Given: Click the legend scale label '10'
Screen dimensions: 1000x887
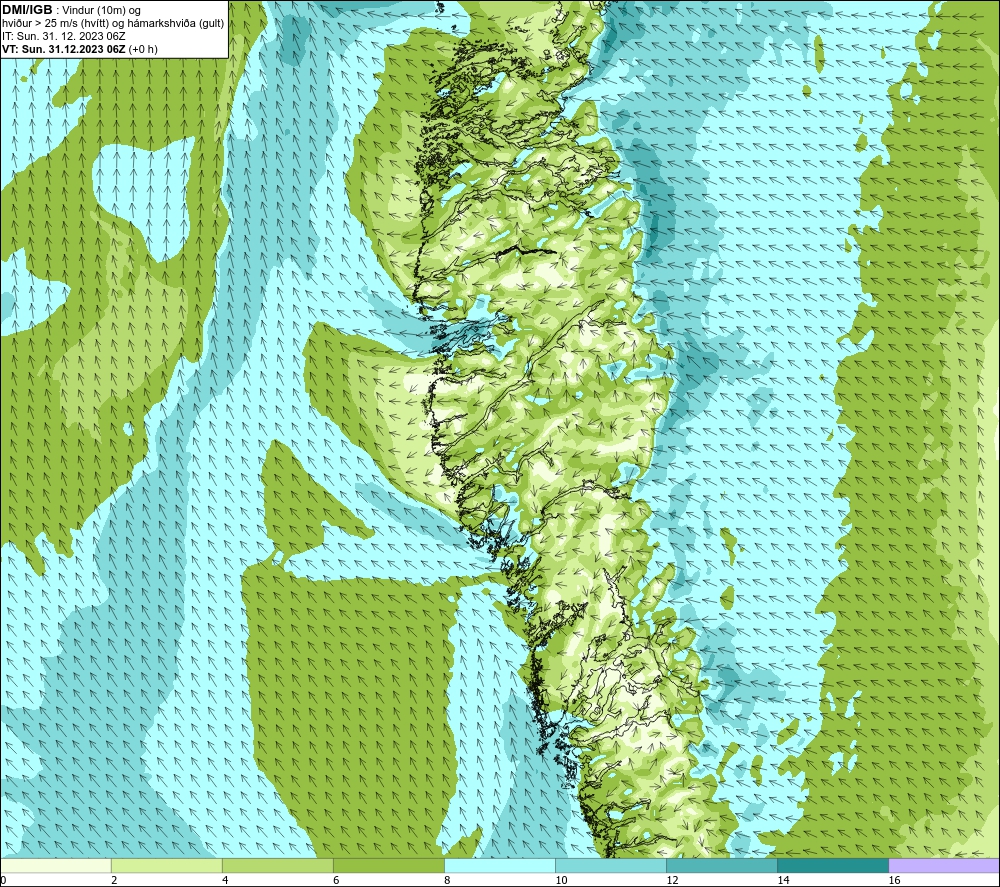Looking at the screenshot, I should coord(561,880).
